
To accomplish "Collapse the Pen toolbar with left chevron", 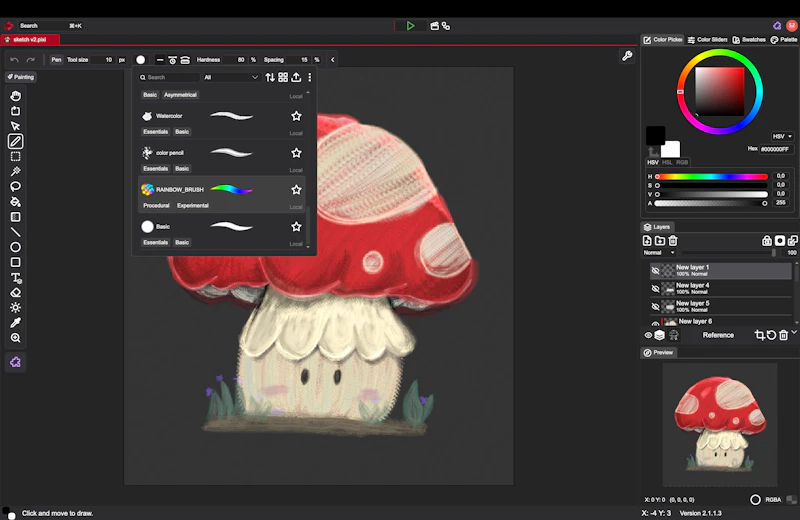I will (333, 60).
